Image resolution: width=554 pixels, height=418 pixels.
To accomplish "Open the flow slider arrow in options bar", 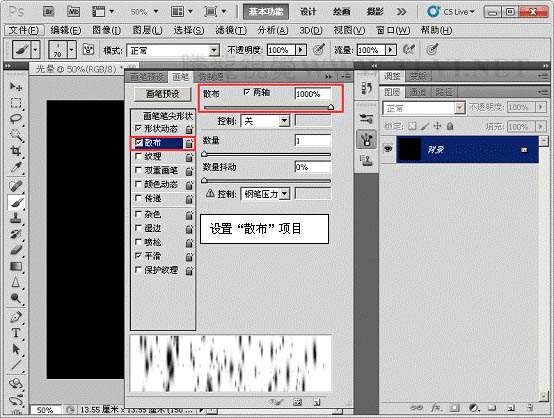I will (390, 50).
